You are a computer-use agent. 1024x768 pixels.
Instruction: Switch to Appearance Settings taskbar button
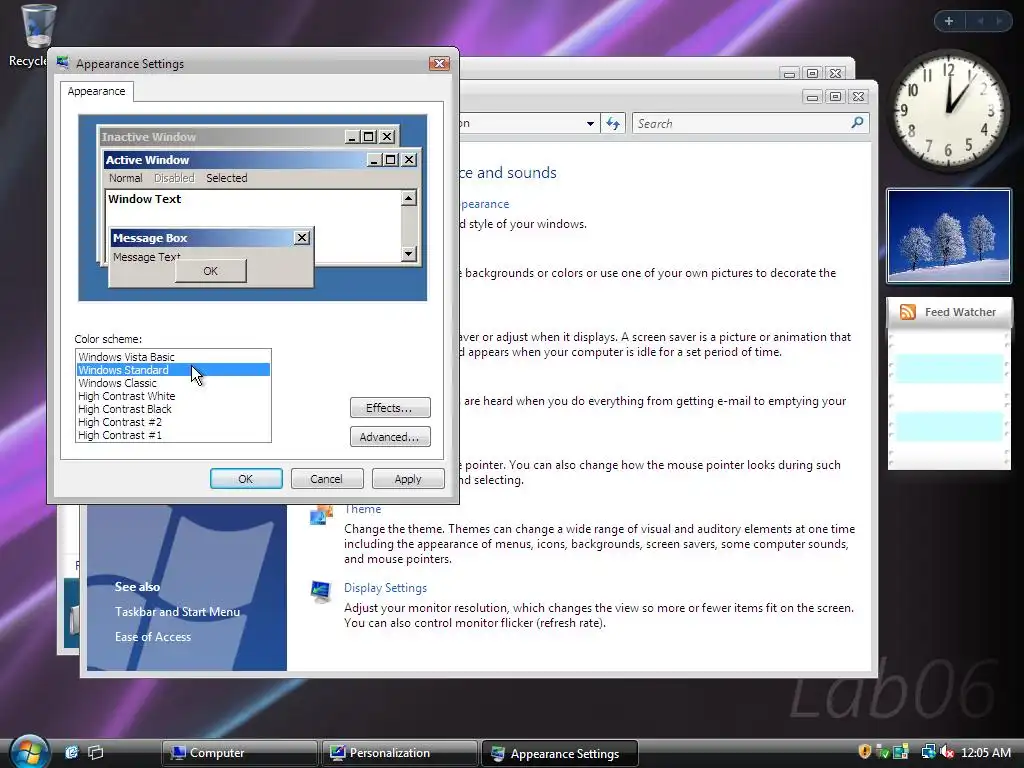(560, 754)
